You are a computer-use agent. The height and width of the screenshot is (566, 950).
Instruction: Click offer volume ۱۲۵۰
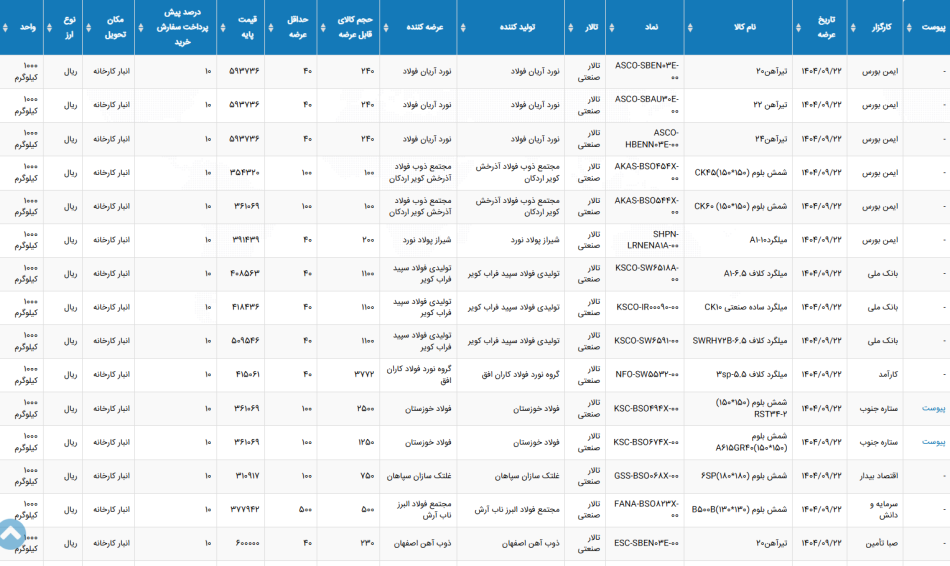[366, 442]
